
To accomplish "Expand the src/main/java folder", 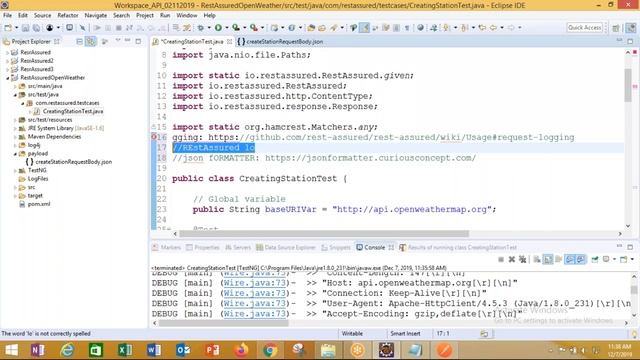I will point(15,86).
